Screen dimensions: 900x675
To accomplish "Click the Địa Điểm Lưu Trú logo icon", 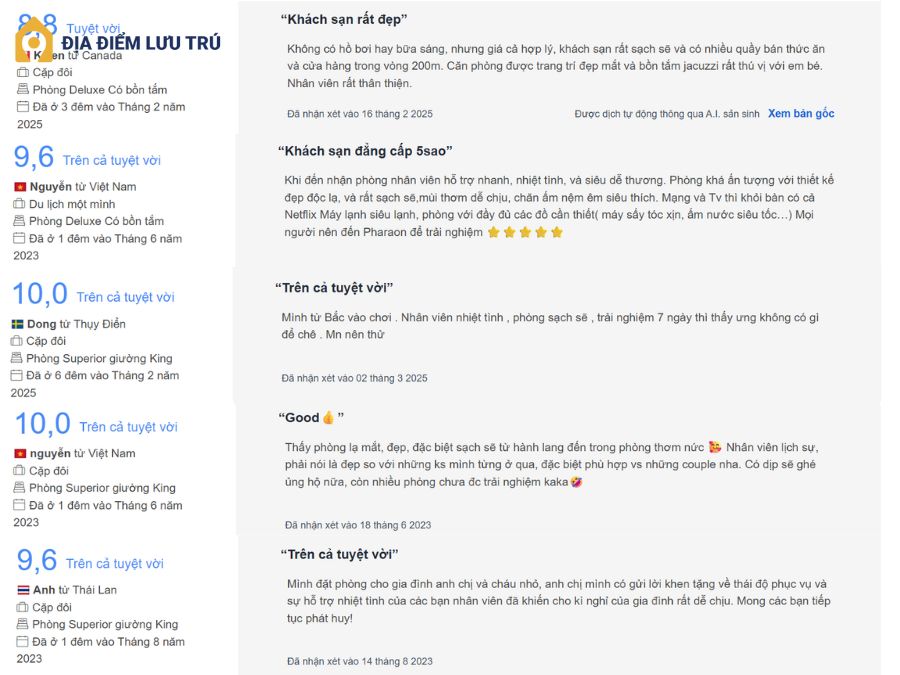I will (x=34, y=40).
